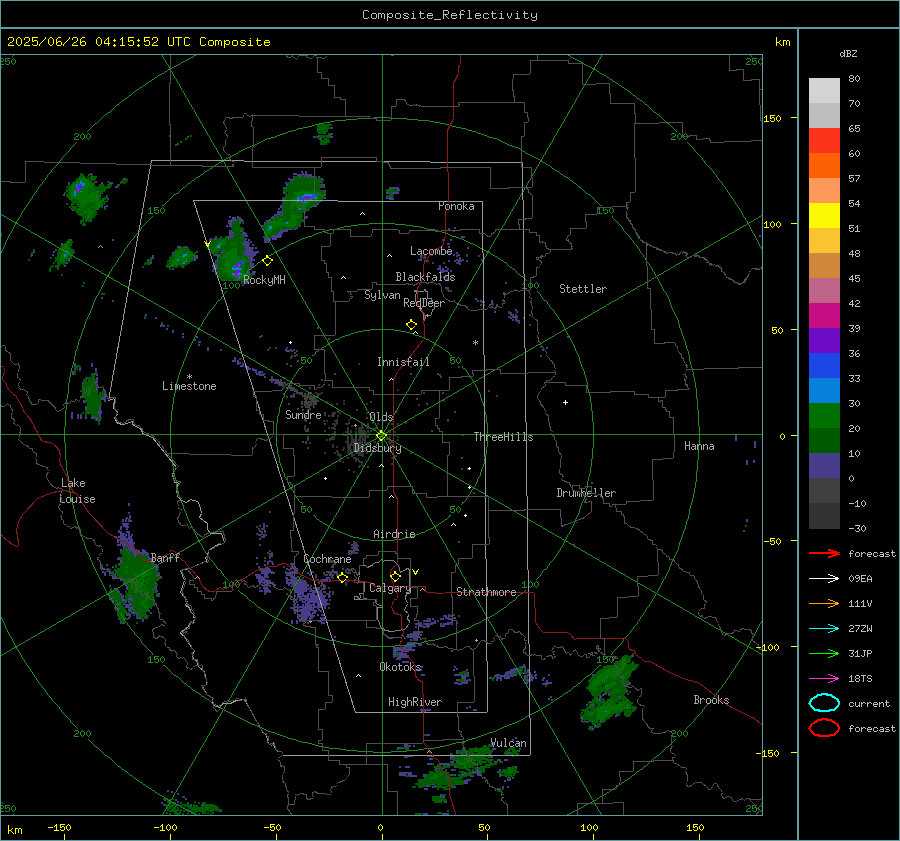Select the light gray 80–70 dBZ swatch
The height and width of the screenshot is (841, 900).
pyautogui.click(x=824, y=91)
